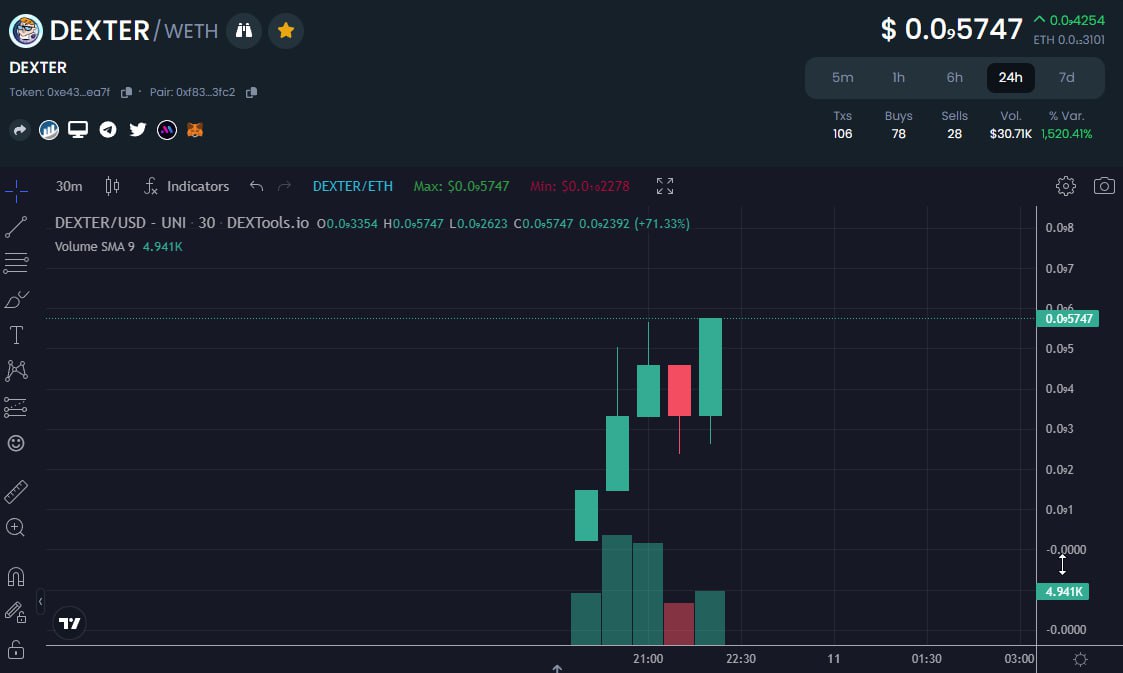Viewport: 1123px width, 673px height.
Task: Switch the chart to DEXTER/ETH
Action: pyautogui.click(x=352, y=186)
